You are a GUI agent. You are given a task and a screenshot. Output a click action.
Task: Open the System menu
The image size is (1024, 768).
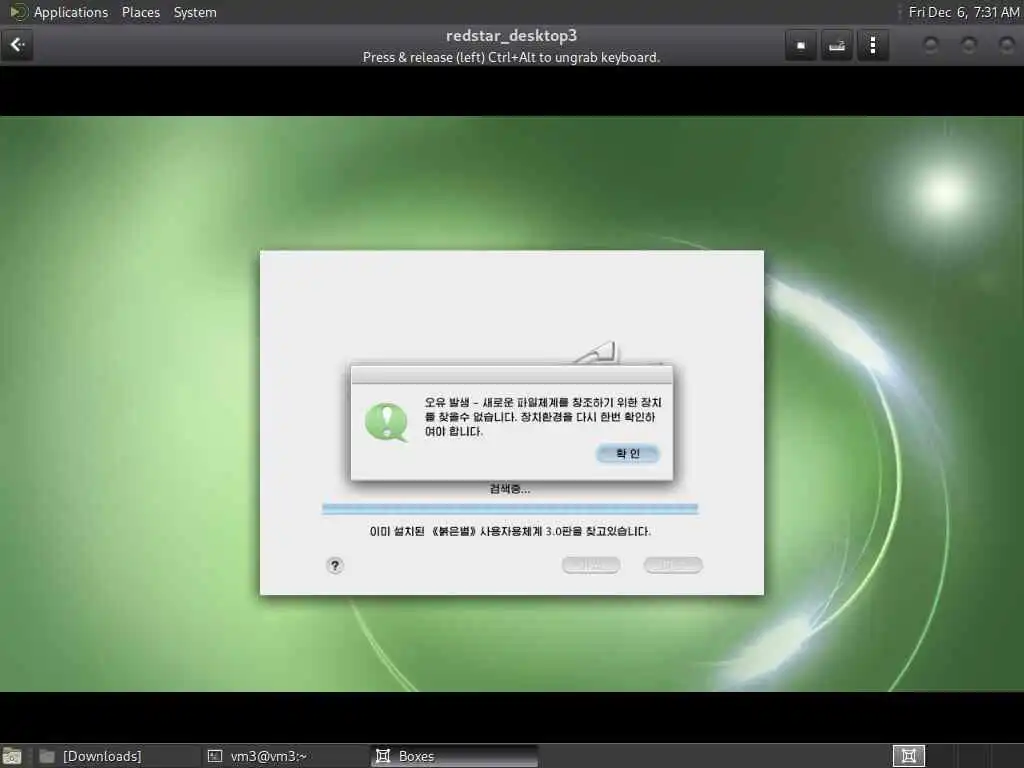pos(195,12)
